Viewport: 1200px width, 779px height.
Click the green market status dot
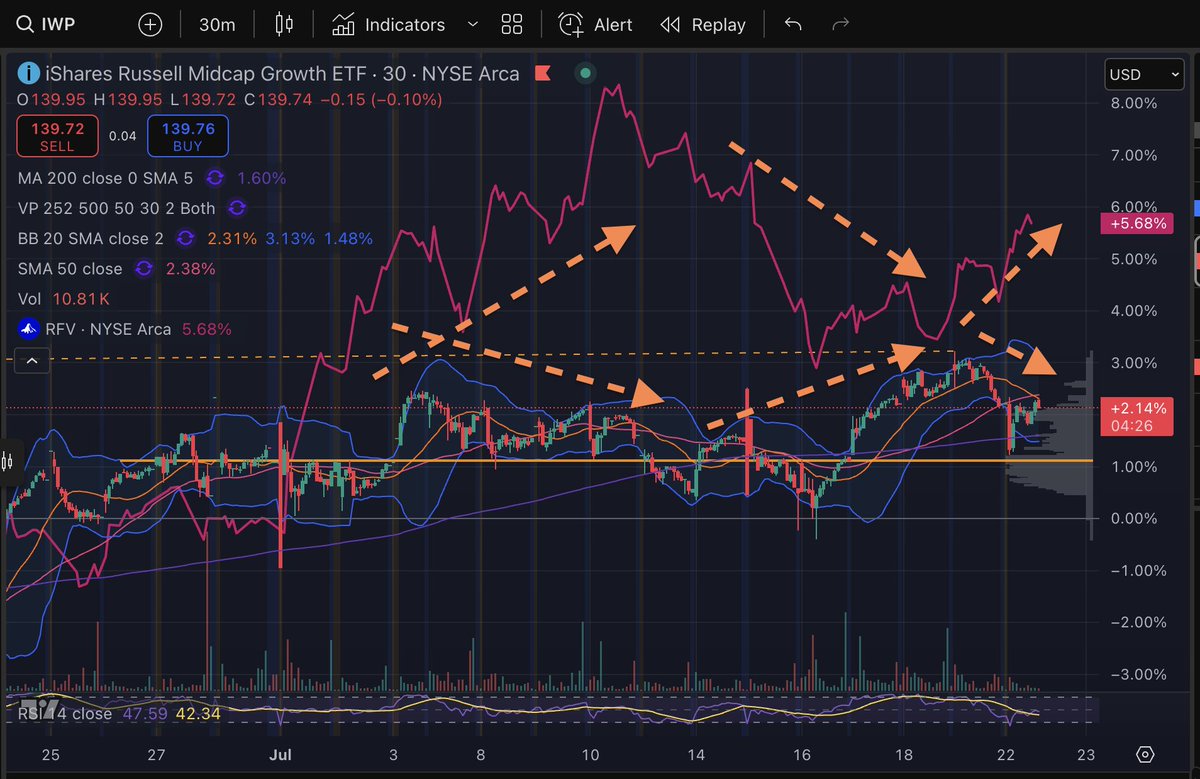(585, 73)
